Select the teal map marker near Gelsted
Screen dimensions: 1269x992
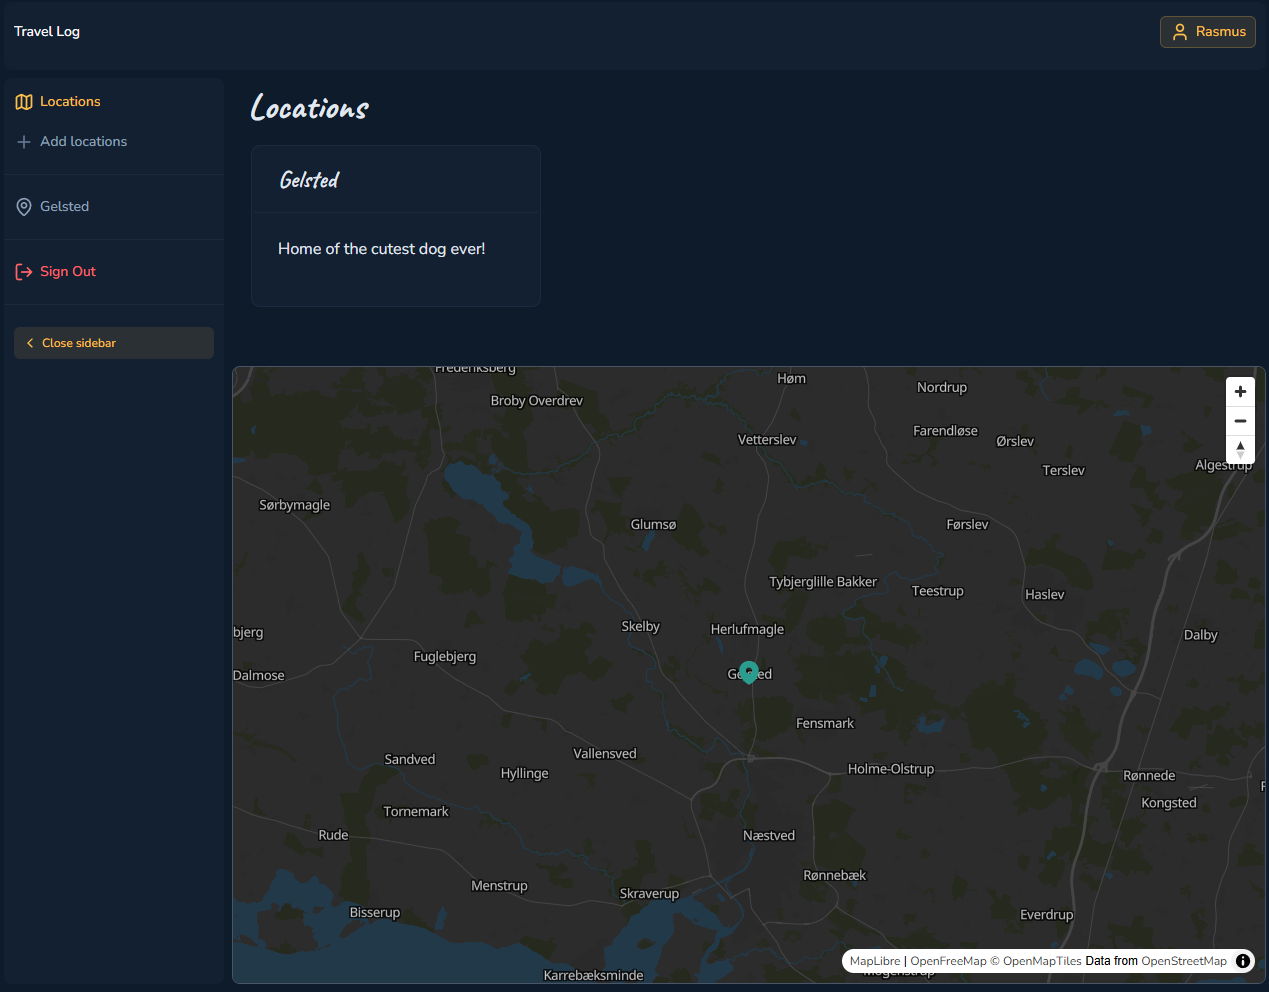click(749, 671)
